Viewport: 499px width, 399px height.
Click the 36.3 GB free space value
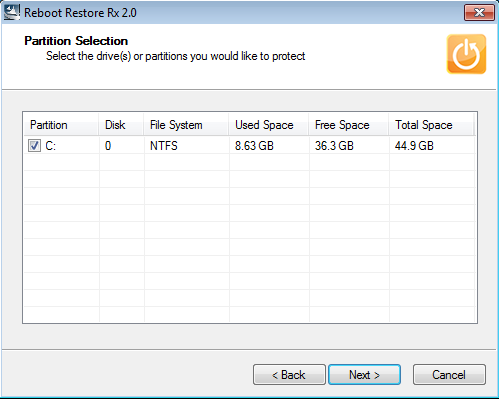pos(334,146)
